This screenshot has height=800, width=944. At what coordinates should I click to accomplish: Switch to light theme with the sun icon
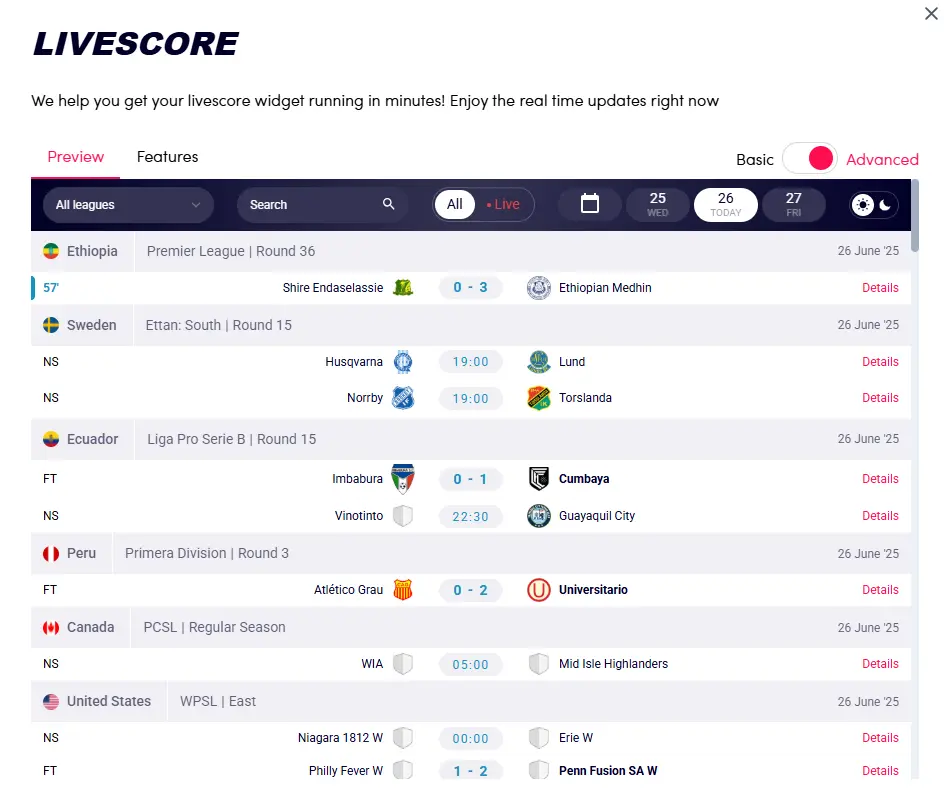[863, 205]
